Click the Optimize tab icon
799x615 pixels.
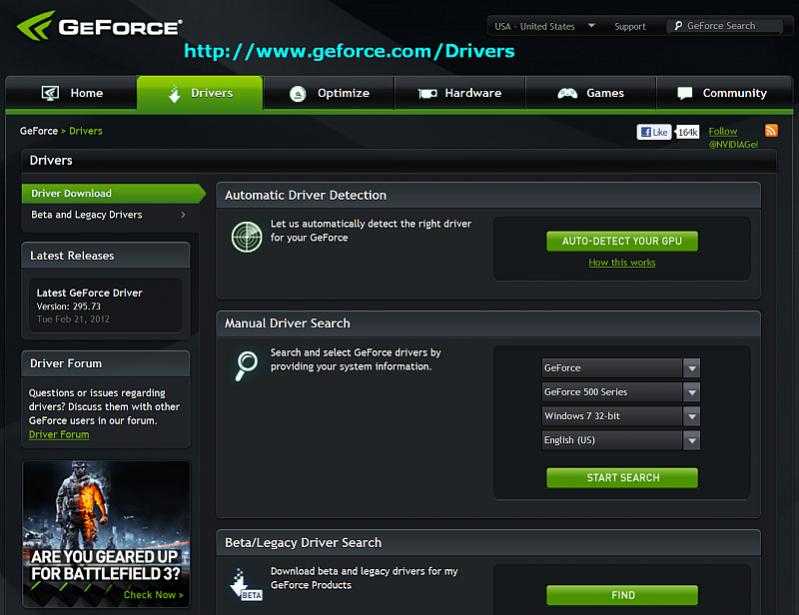coord(298,94)
